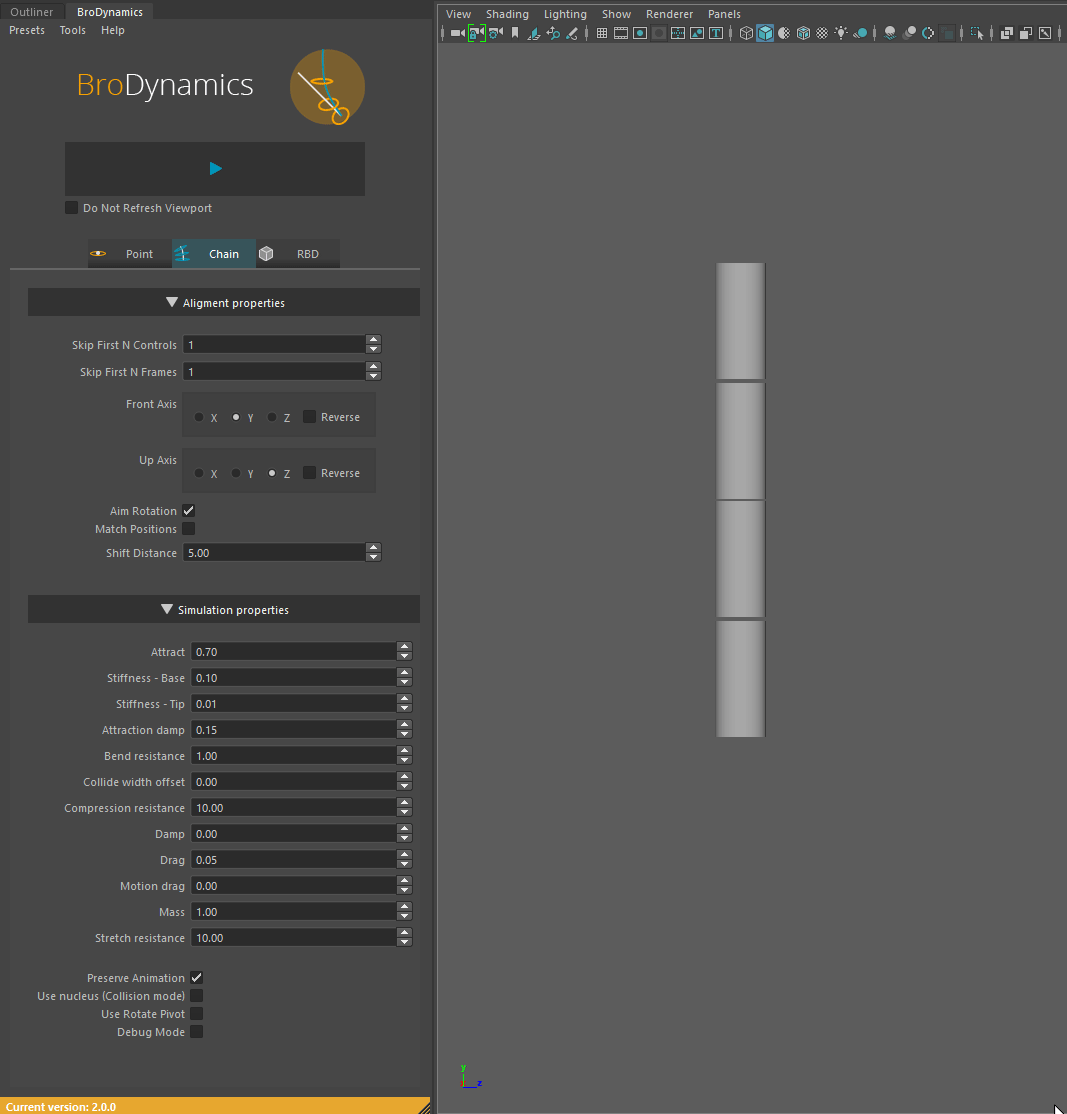The width and height of the screenshot is (1067, 1114).
Task: Enable Use nucleus (Collision mode) checkbox
Action: (x=197, y=995)
